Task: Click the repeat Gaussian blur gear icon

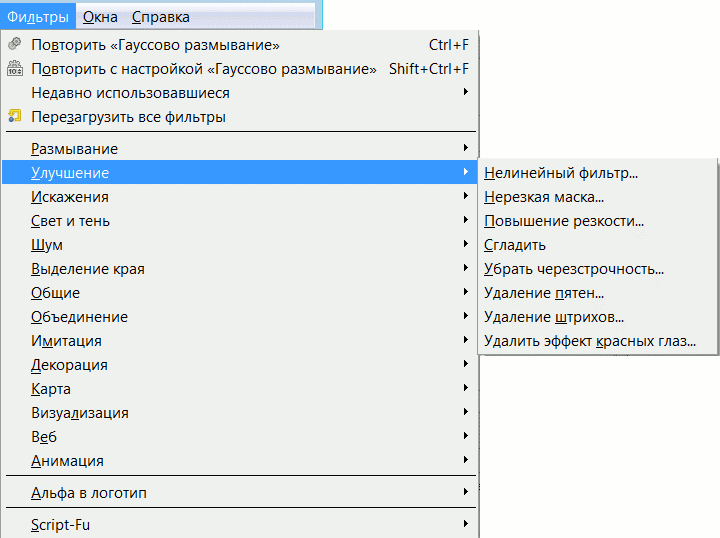Action: [x=14, y=45]
